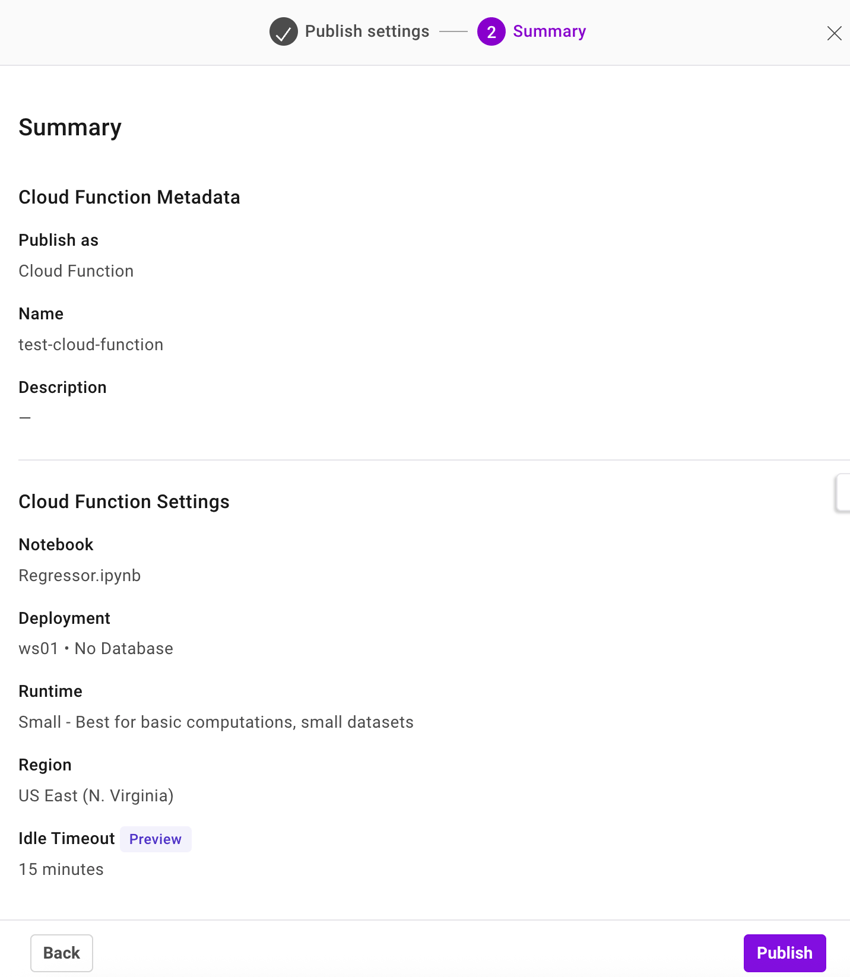Click Publish to deploy the cloud function
The height and width of the screenshot is (977, 850).
(784, 952)
